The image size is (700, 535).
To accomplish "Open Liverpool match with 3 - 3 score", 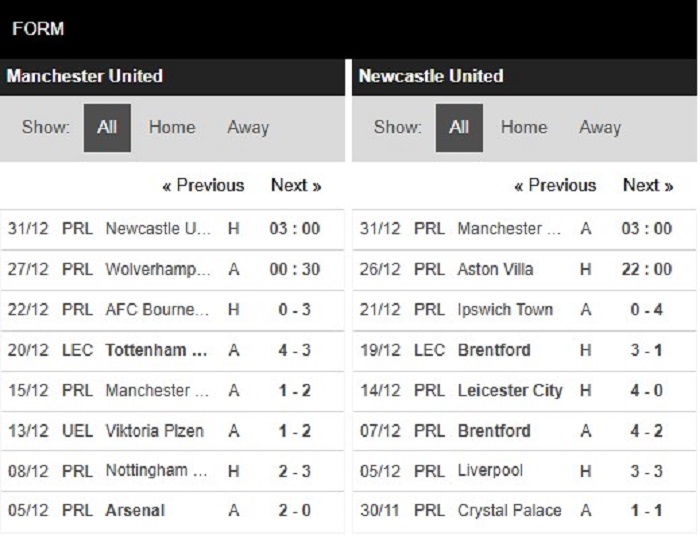I will coord(490,471).
